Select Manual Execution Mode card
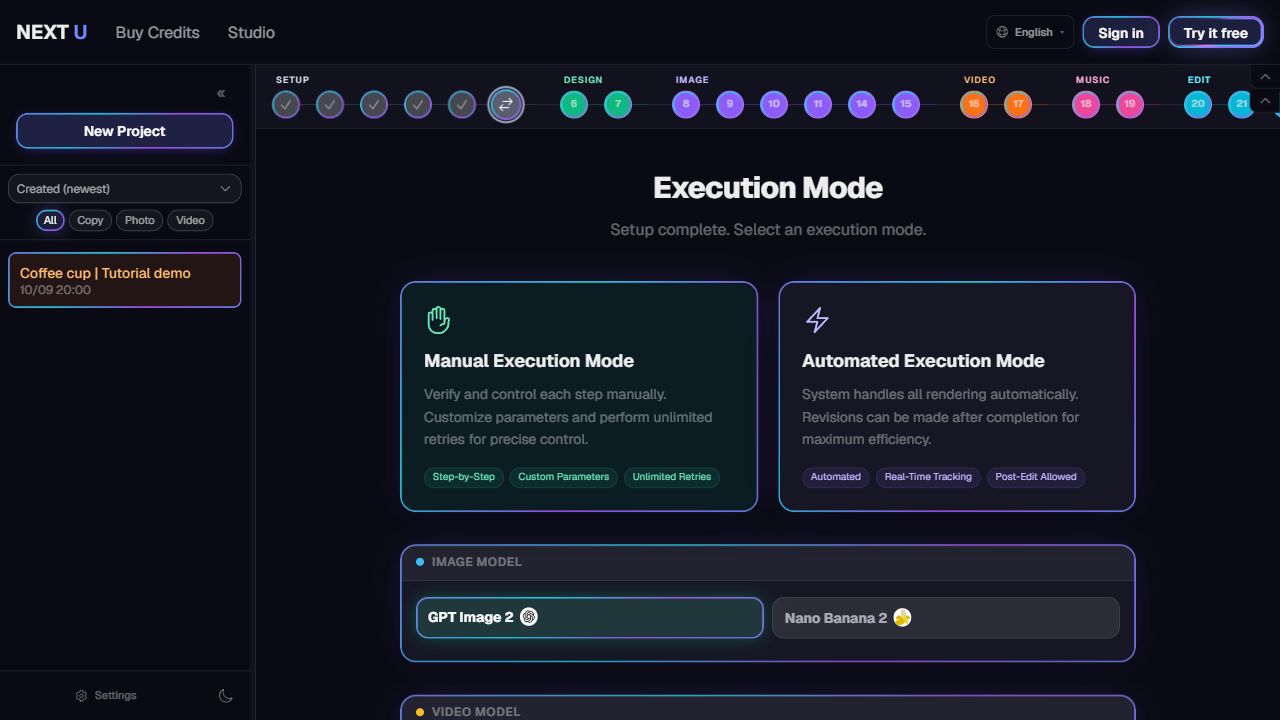 579,397
